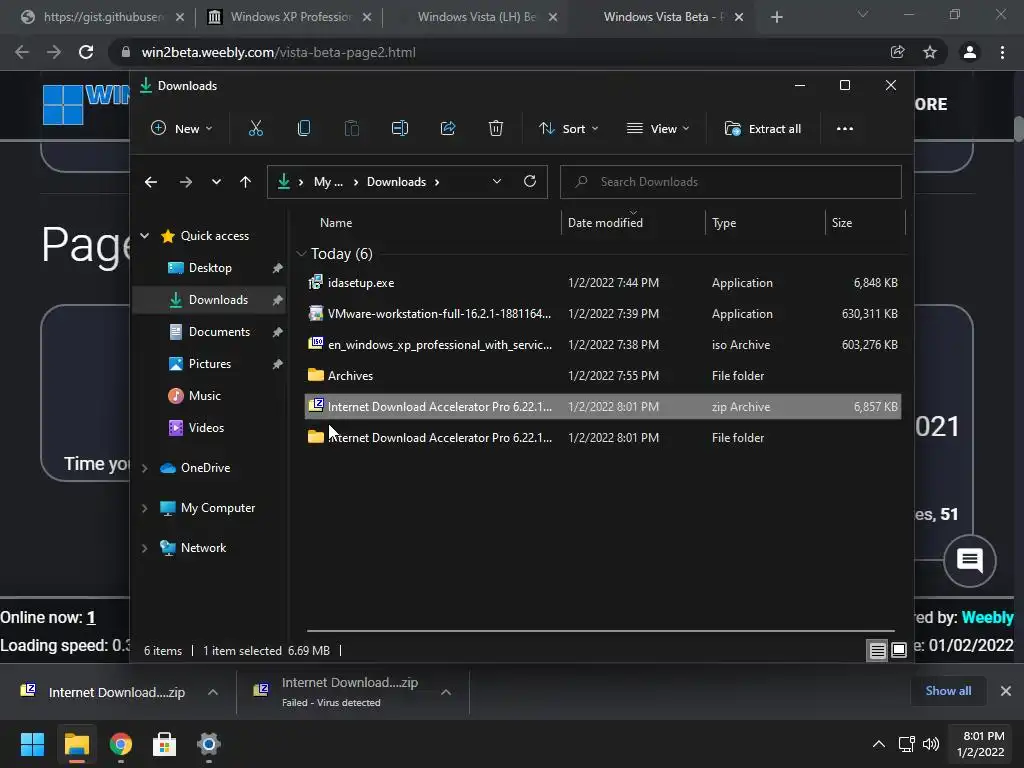Click Extract all in the toolbar
The width and height of the screenshot is (1024, 768).
763,129
